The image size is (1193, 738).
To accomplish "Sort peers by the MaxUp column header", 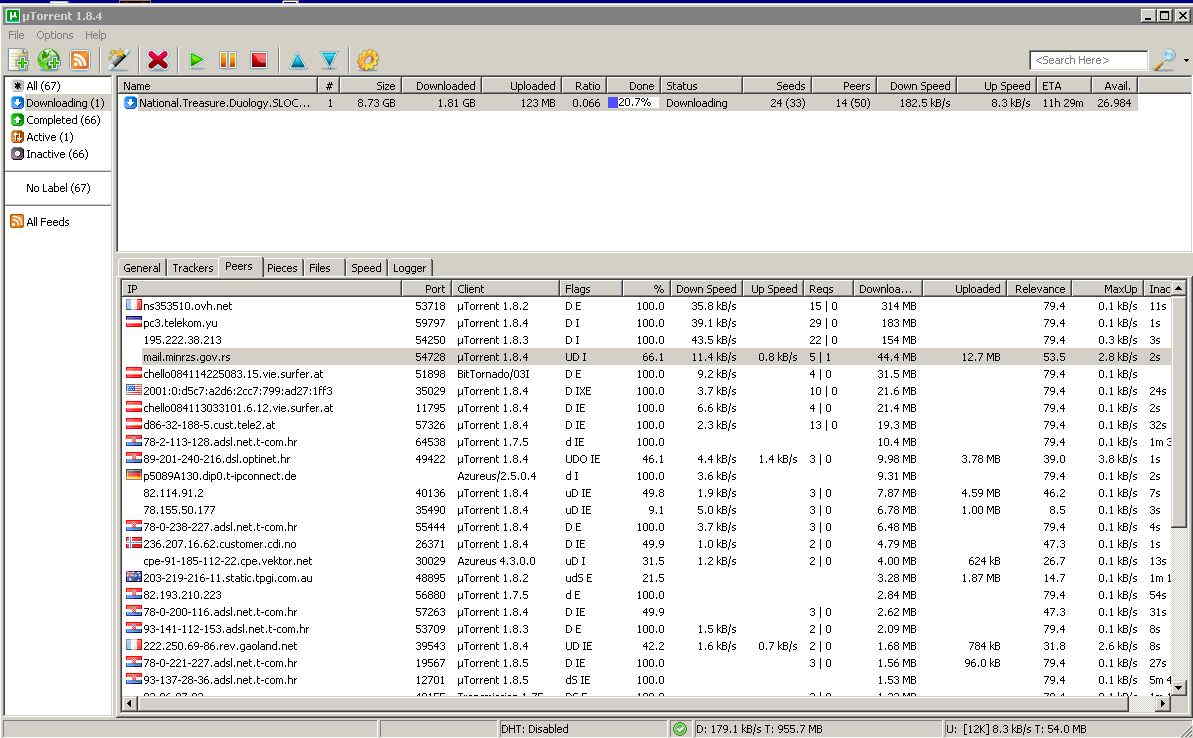I will (1107, 289).
